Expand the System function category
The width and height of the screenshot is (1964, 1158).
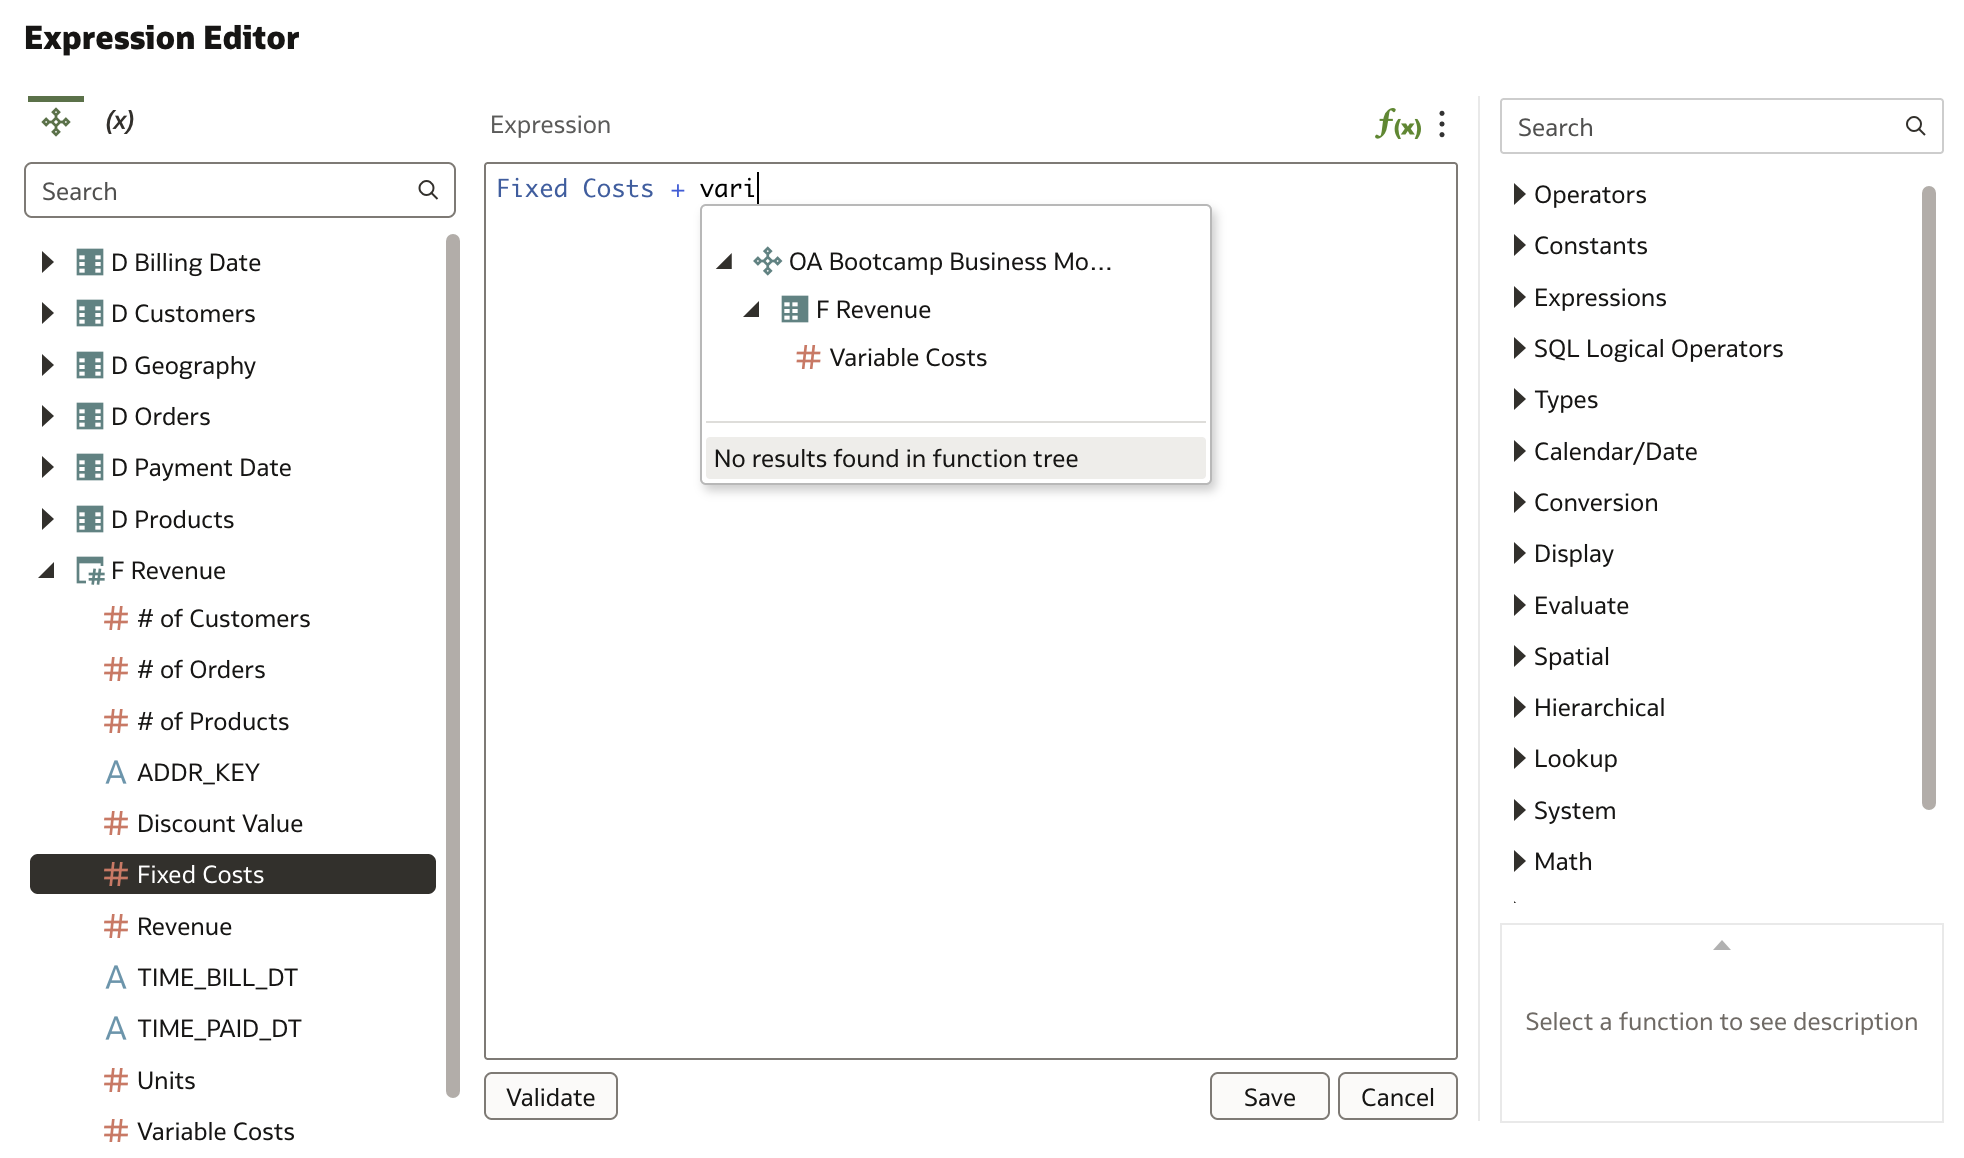tap(1519, 810)
